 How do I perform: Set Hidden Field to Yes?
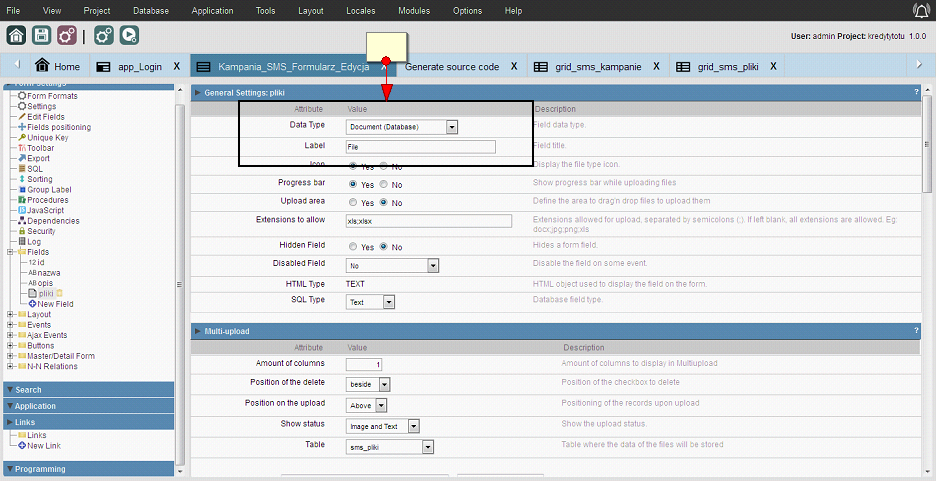(353, 246)
